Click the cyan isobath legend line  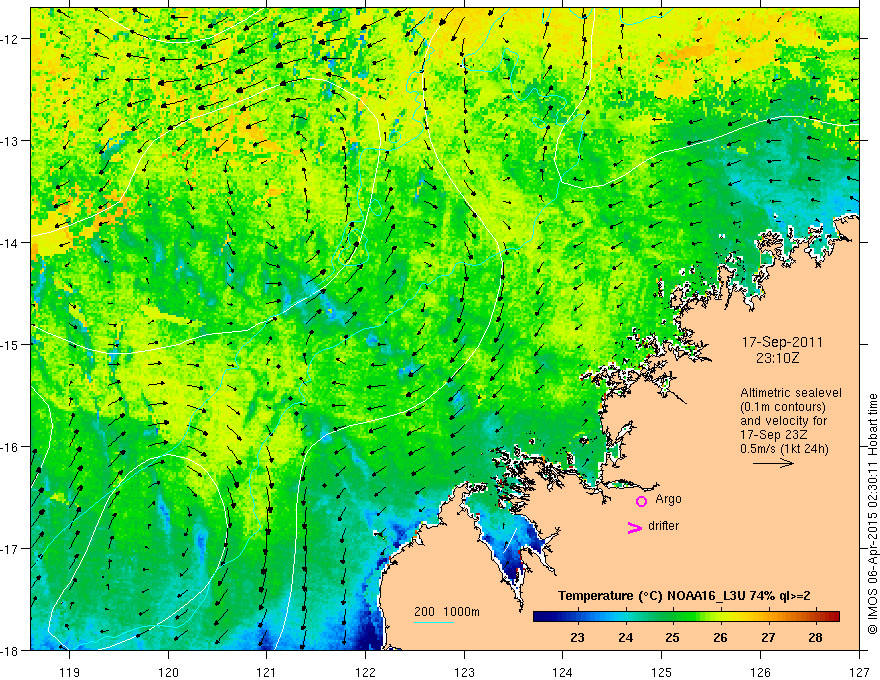434,622
